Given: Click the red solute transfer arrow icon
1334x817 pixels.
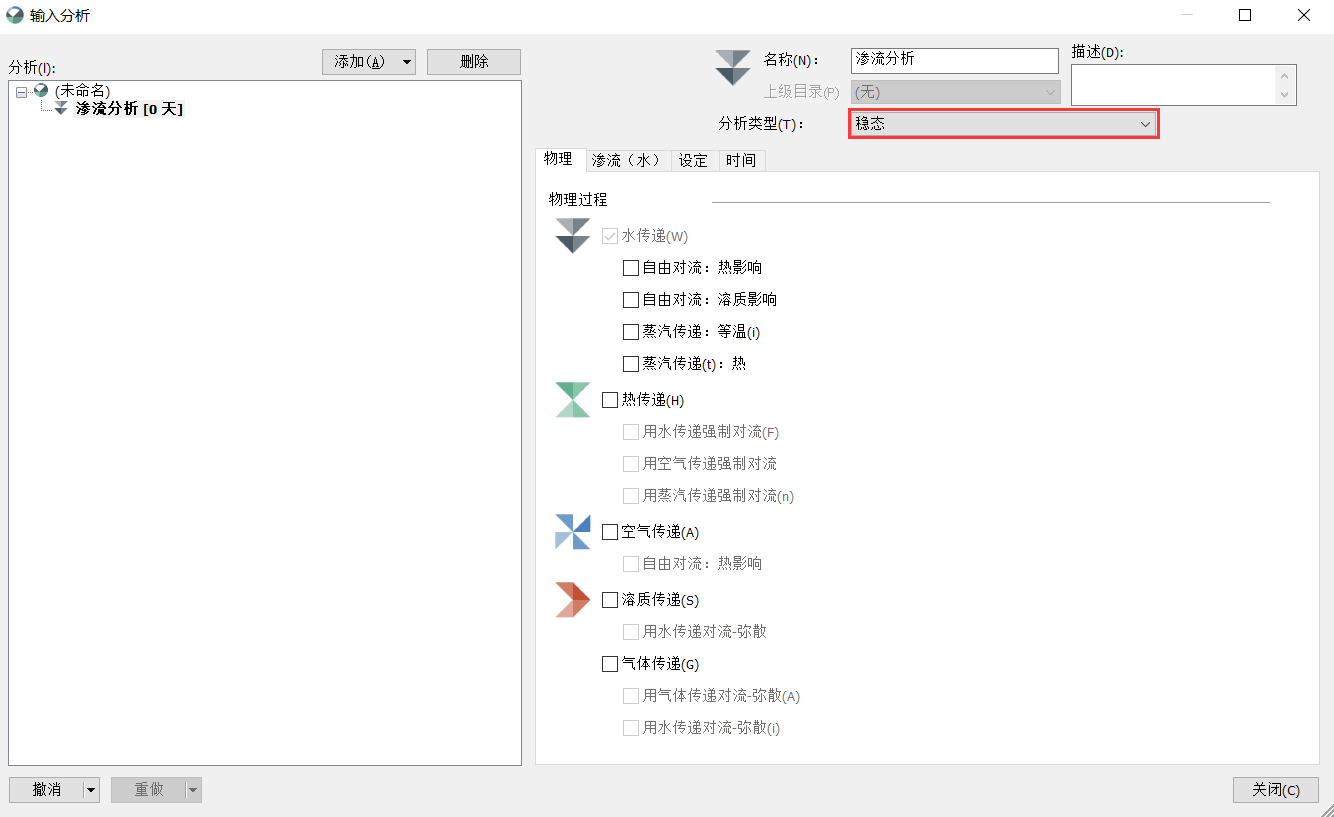Looking at the screenshot, I should point(572,599).
